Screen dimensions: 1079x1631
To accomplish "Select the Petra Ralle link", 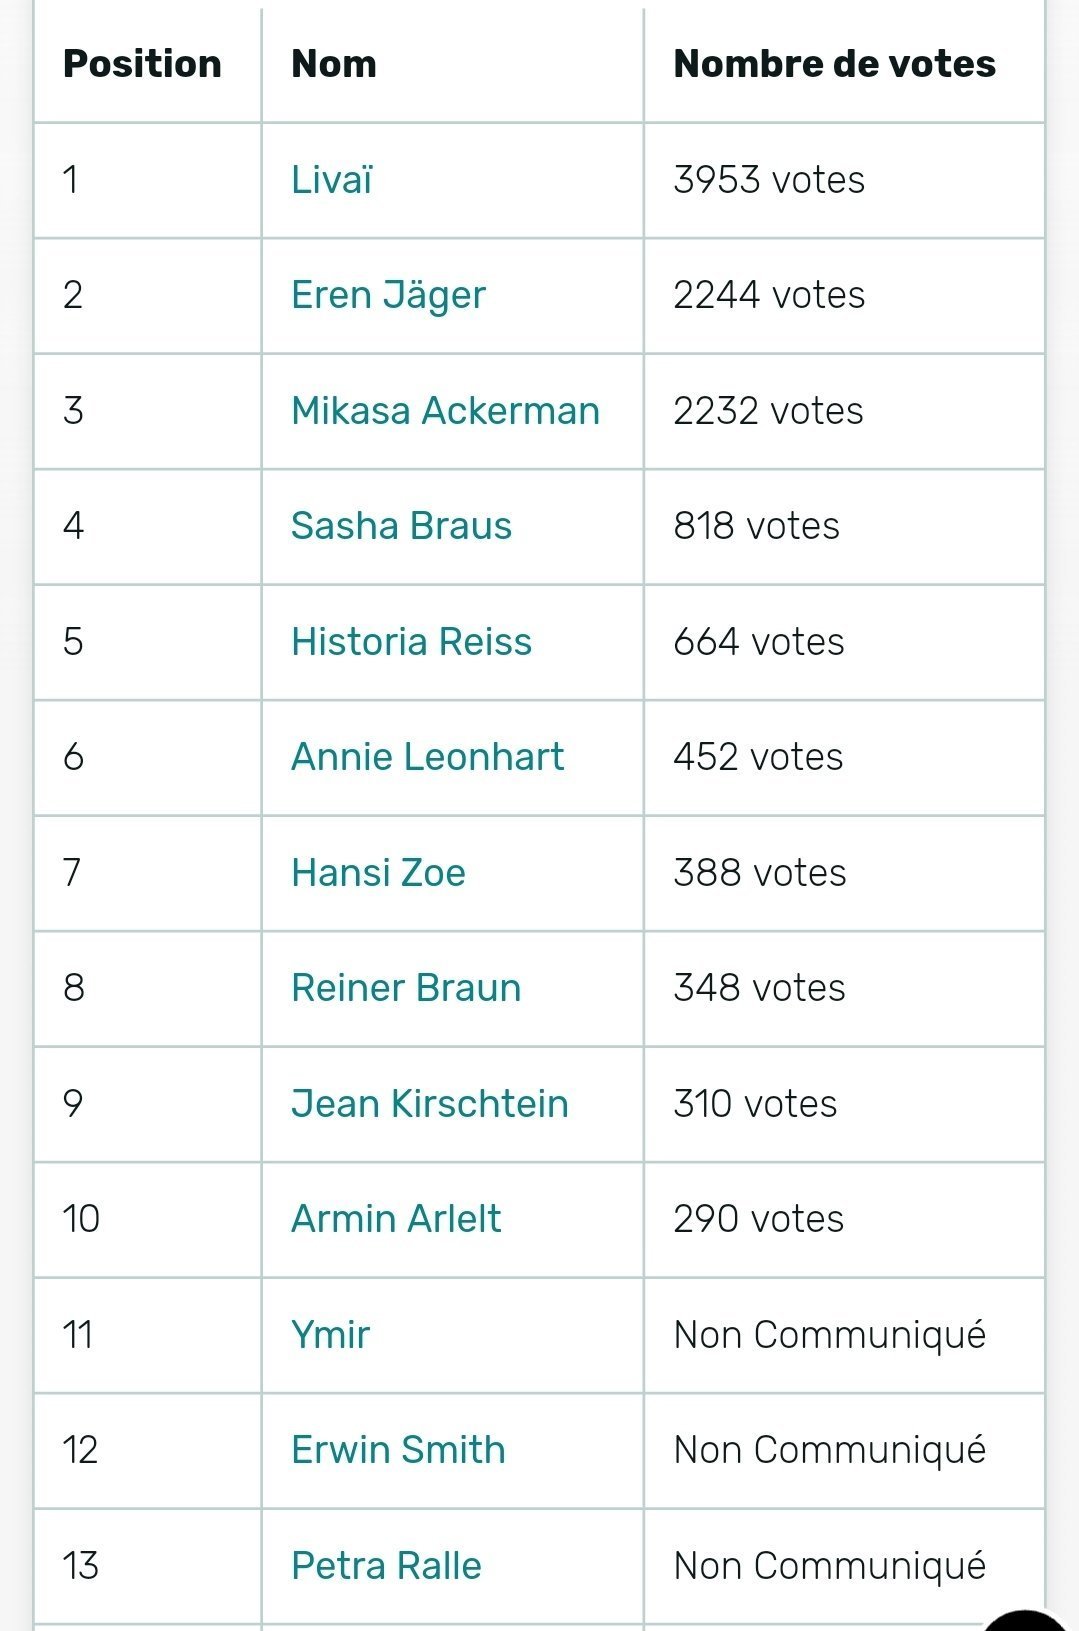I will [x=386, y=1566].
